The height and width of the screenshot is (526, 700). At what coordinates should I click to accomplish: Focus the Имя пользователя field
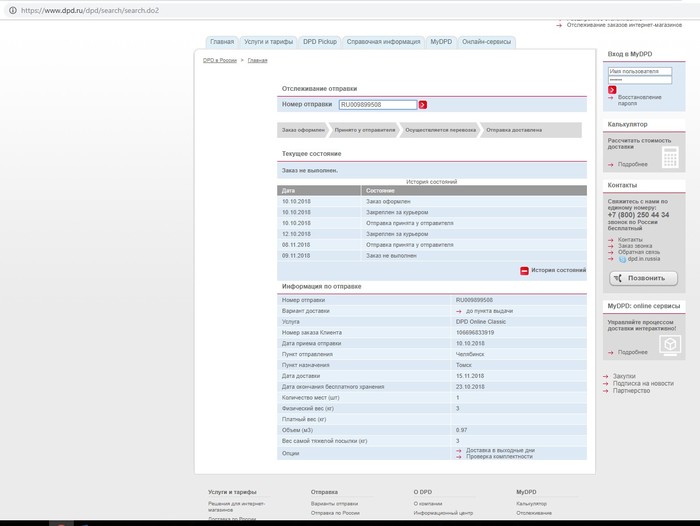(640, 71)
